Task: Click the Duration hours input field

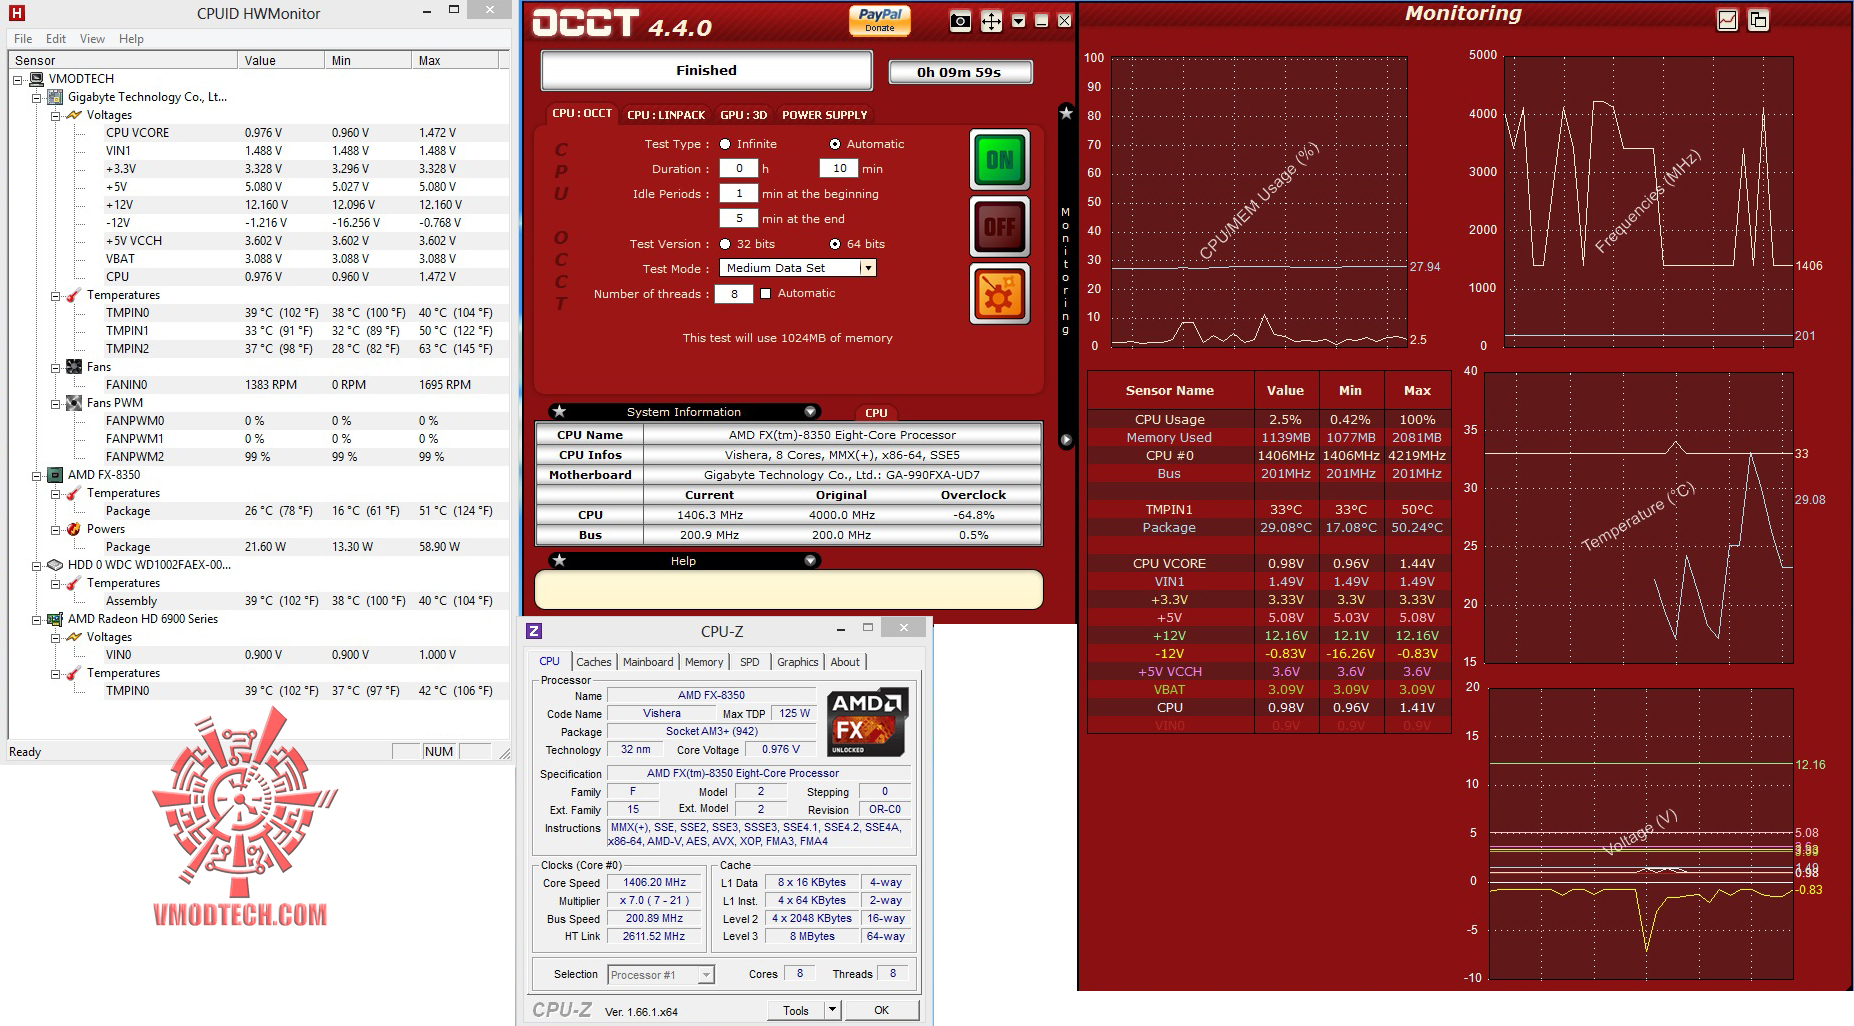Action: tap(739, 169)
